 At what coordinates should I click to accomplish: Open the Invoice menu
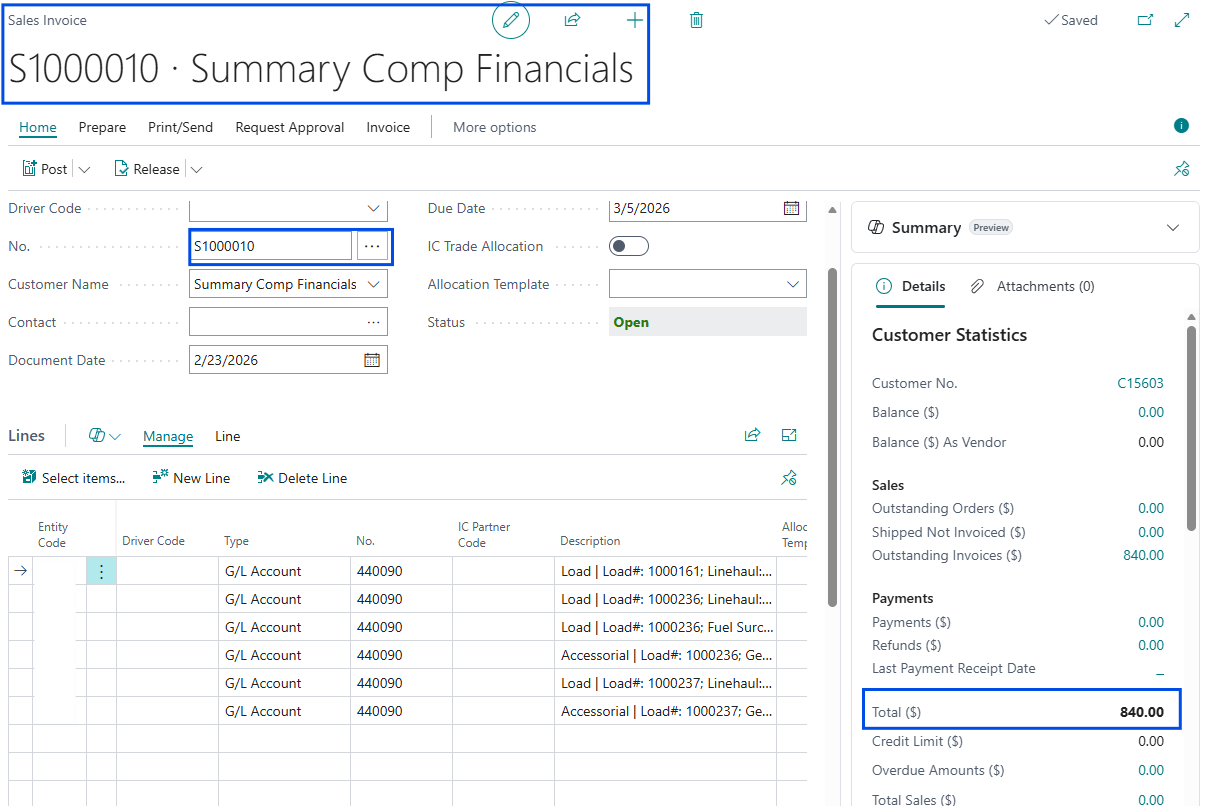388,127
